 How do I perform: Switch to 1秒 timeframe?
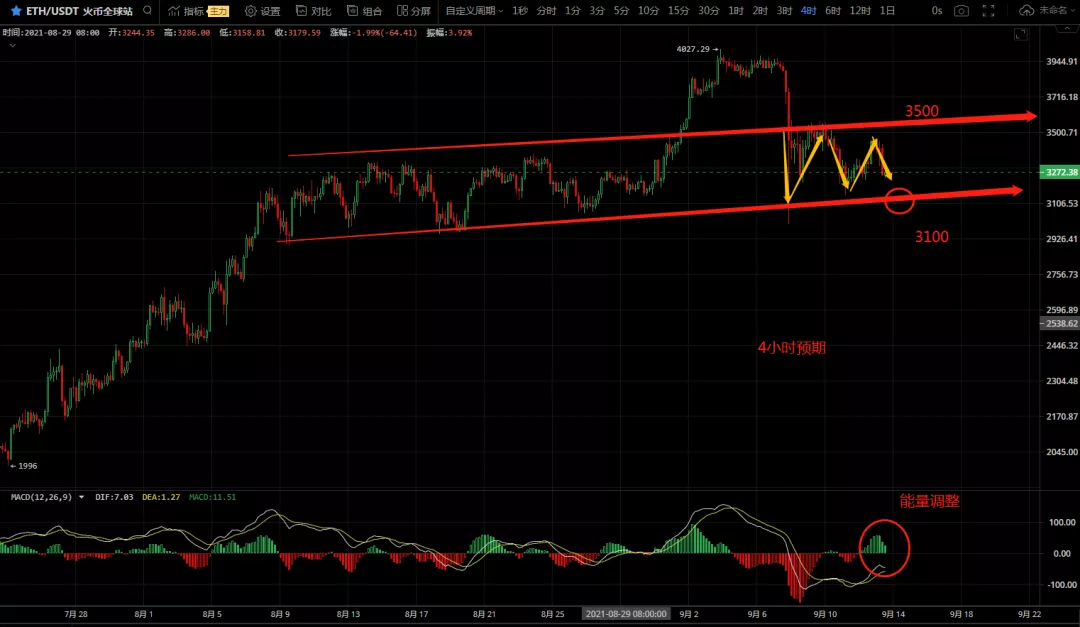coord(520,11)
